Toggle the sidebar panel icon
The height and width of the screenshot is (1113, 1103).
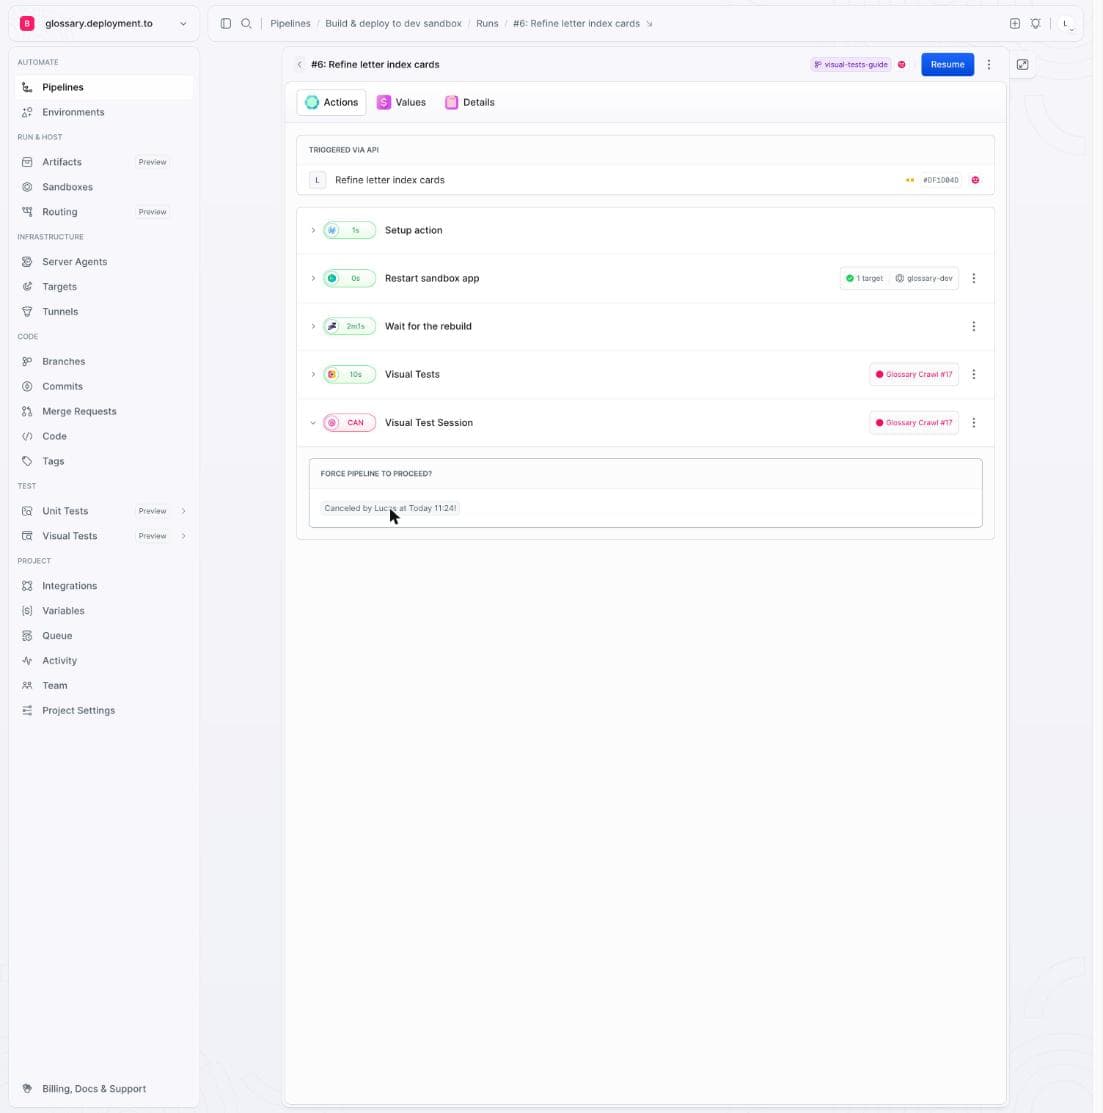(226, 23)
